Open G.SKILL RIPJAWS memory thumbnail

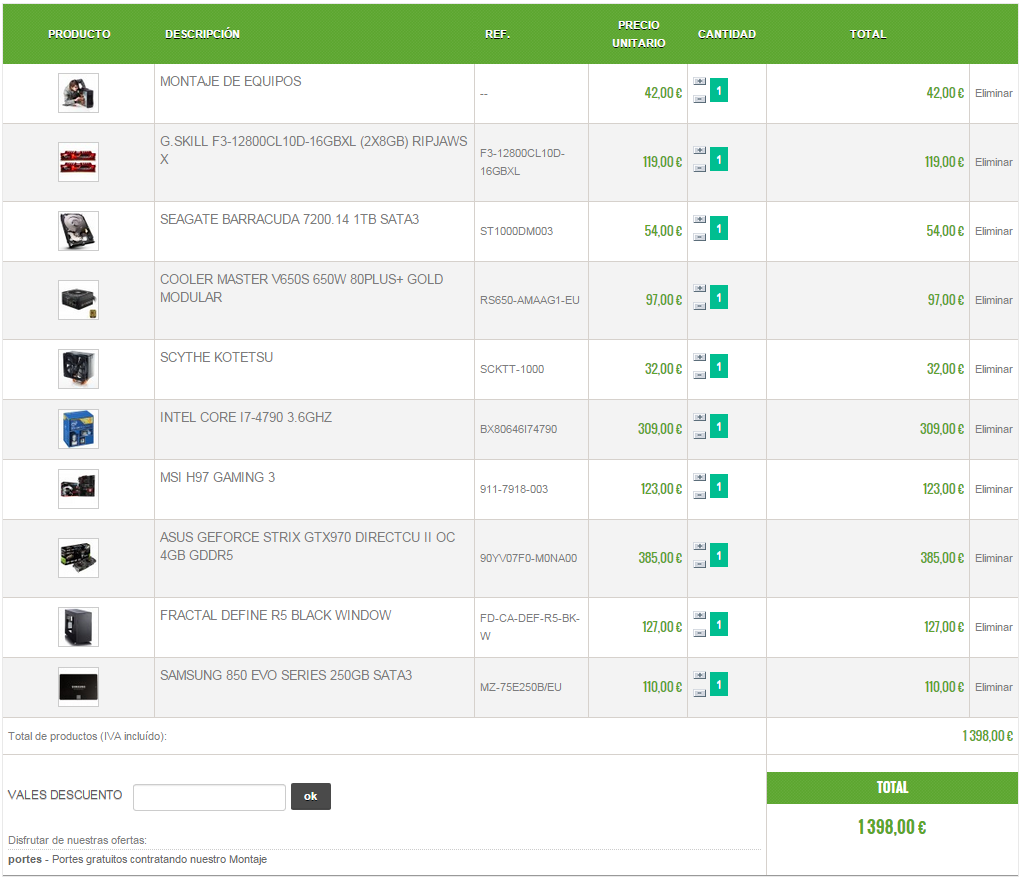click(78, 162)
